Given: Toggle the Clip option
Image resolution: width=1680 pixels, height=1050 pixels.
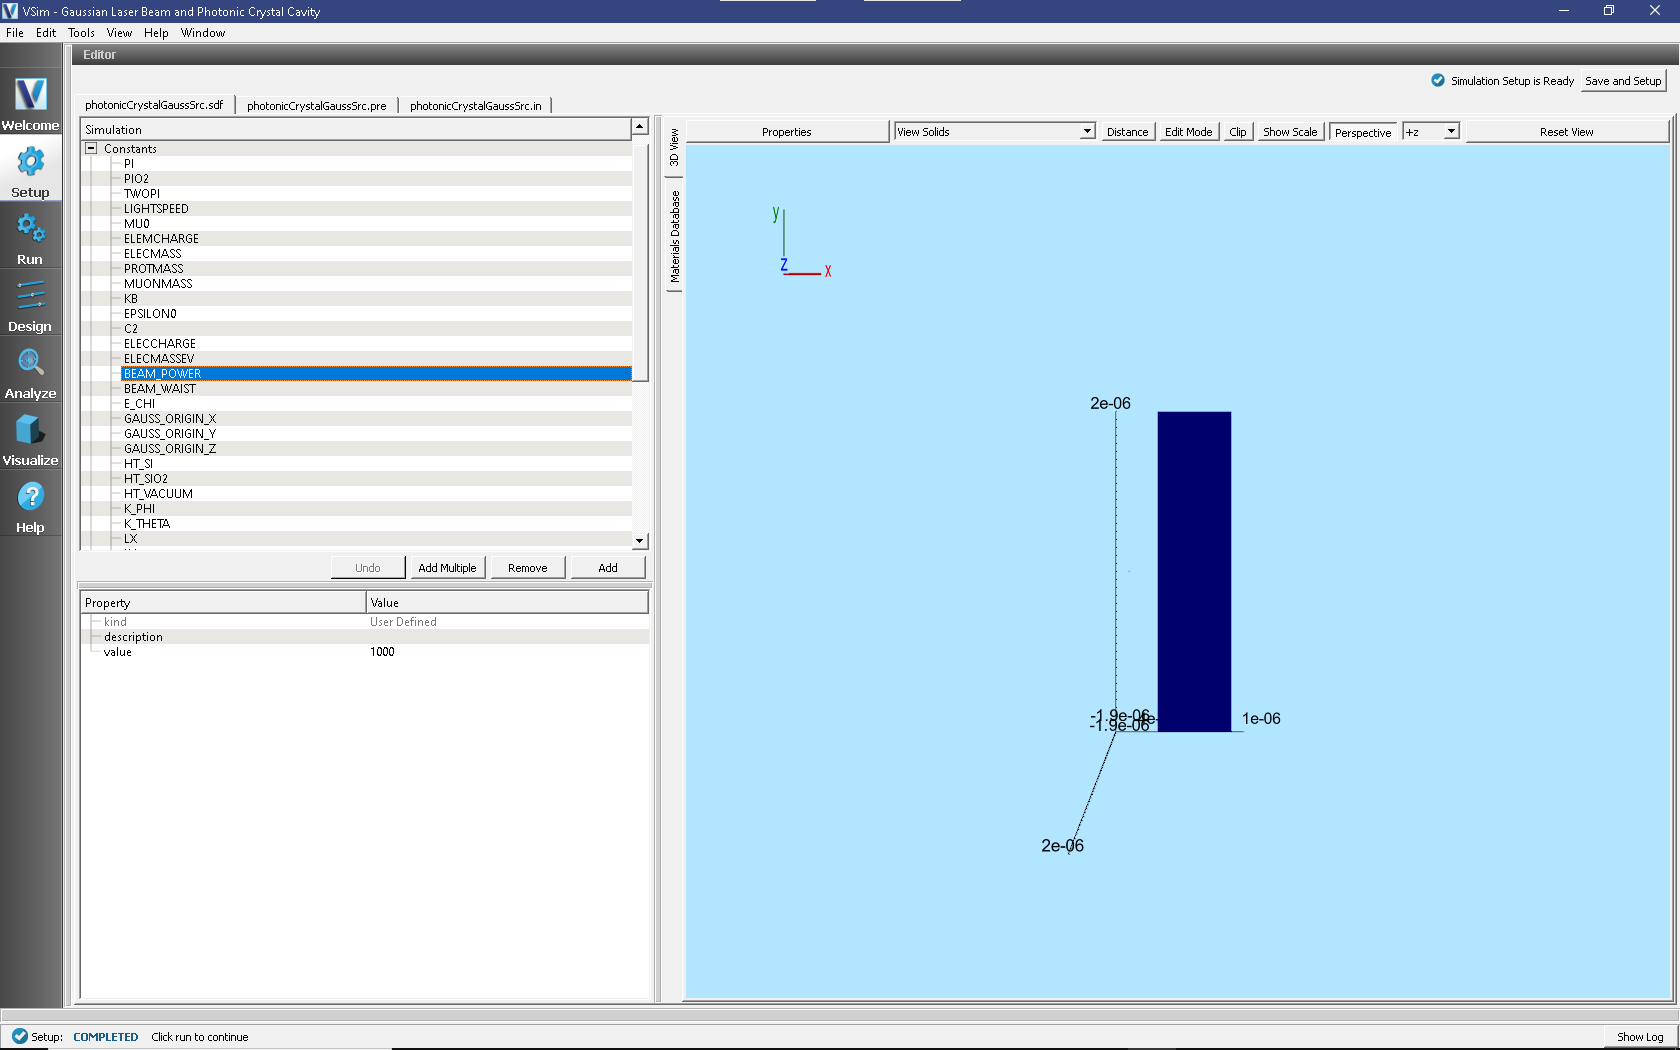Looking at the screenshot, I should [x=1238, y=132].
